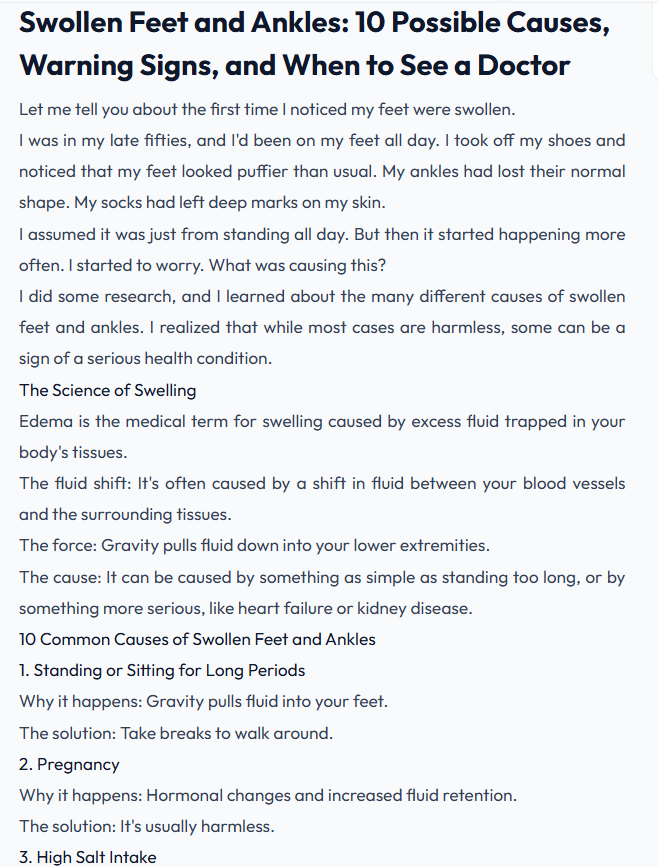The height and width of the screenshot is (867, 658).
Task: Click the text 'What was causing this?'
Action: pyautogui.click(x=297, y=265)
